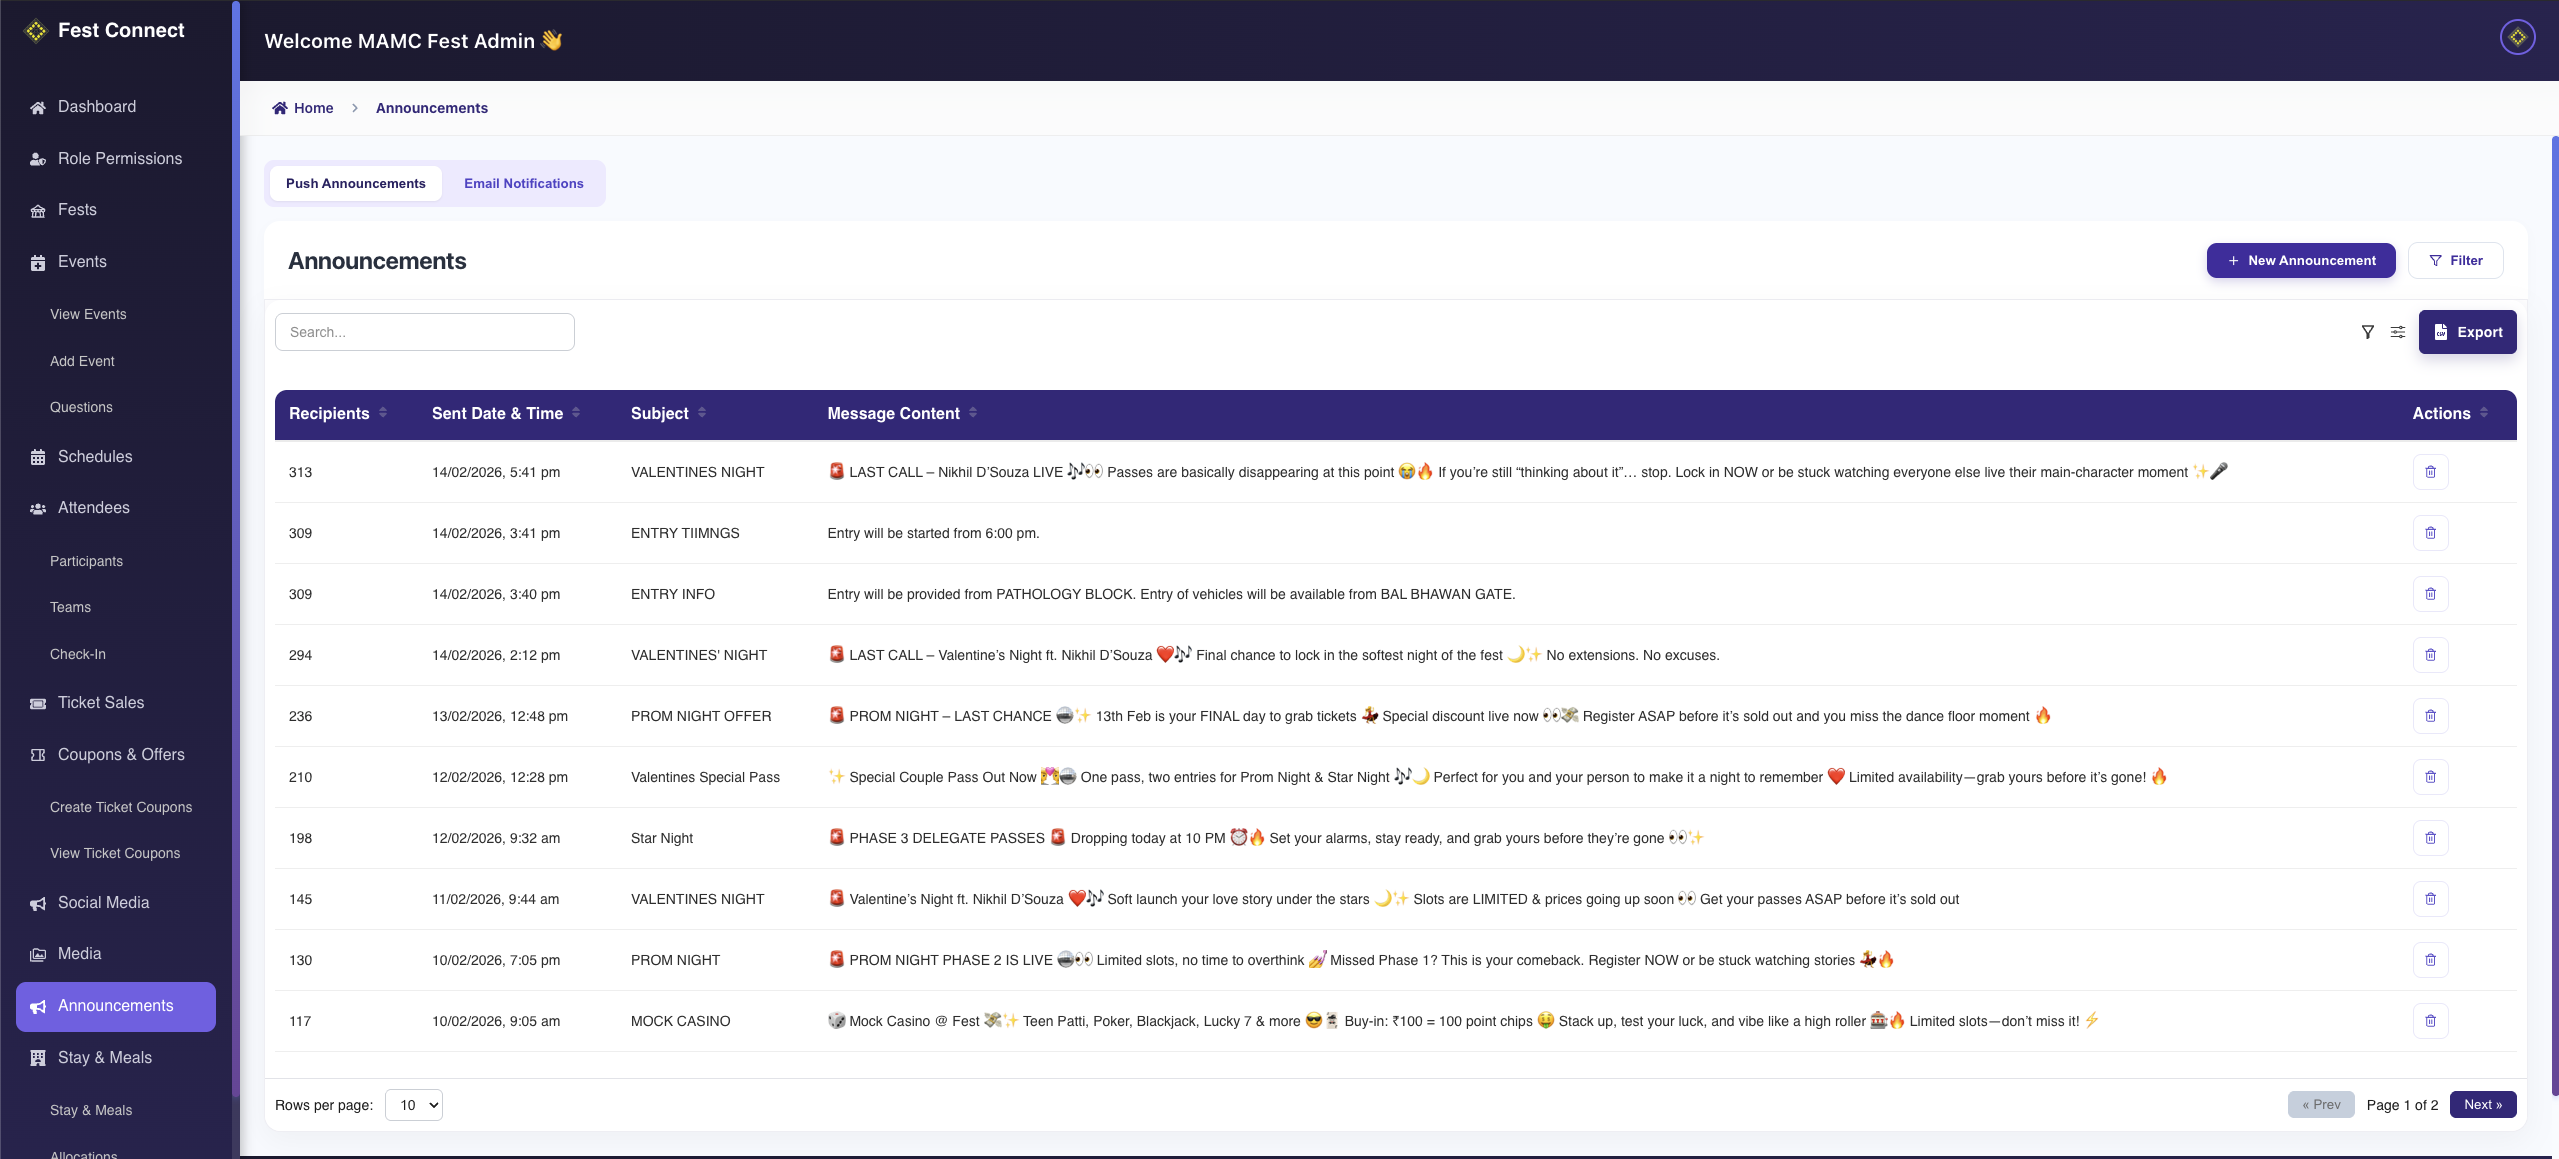The width and height of the screenshot is (2559, 1159).
Task: Open Rows per page dropdown
Action: tap(414, 1105)
